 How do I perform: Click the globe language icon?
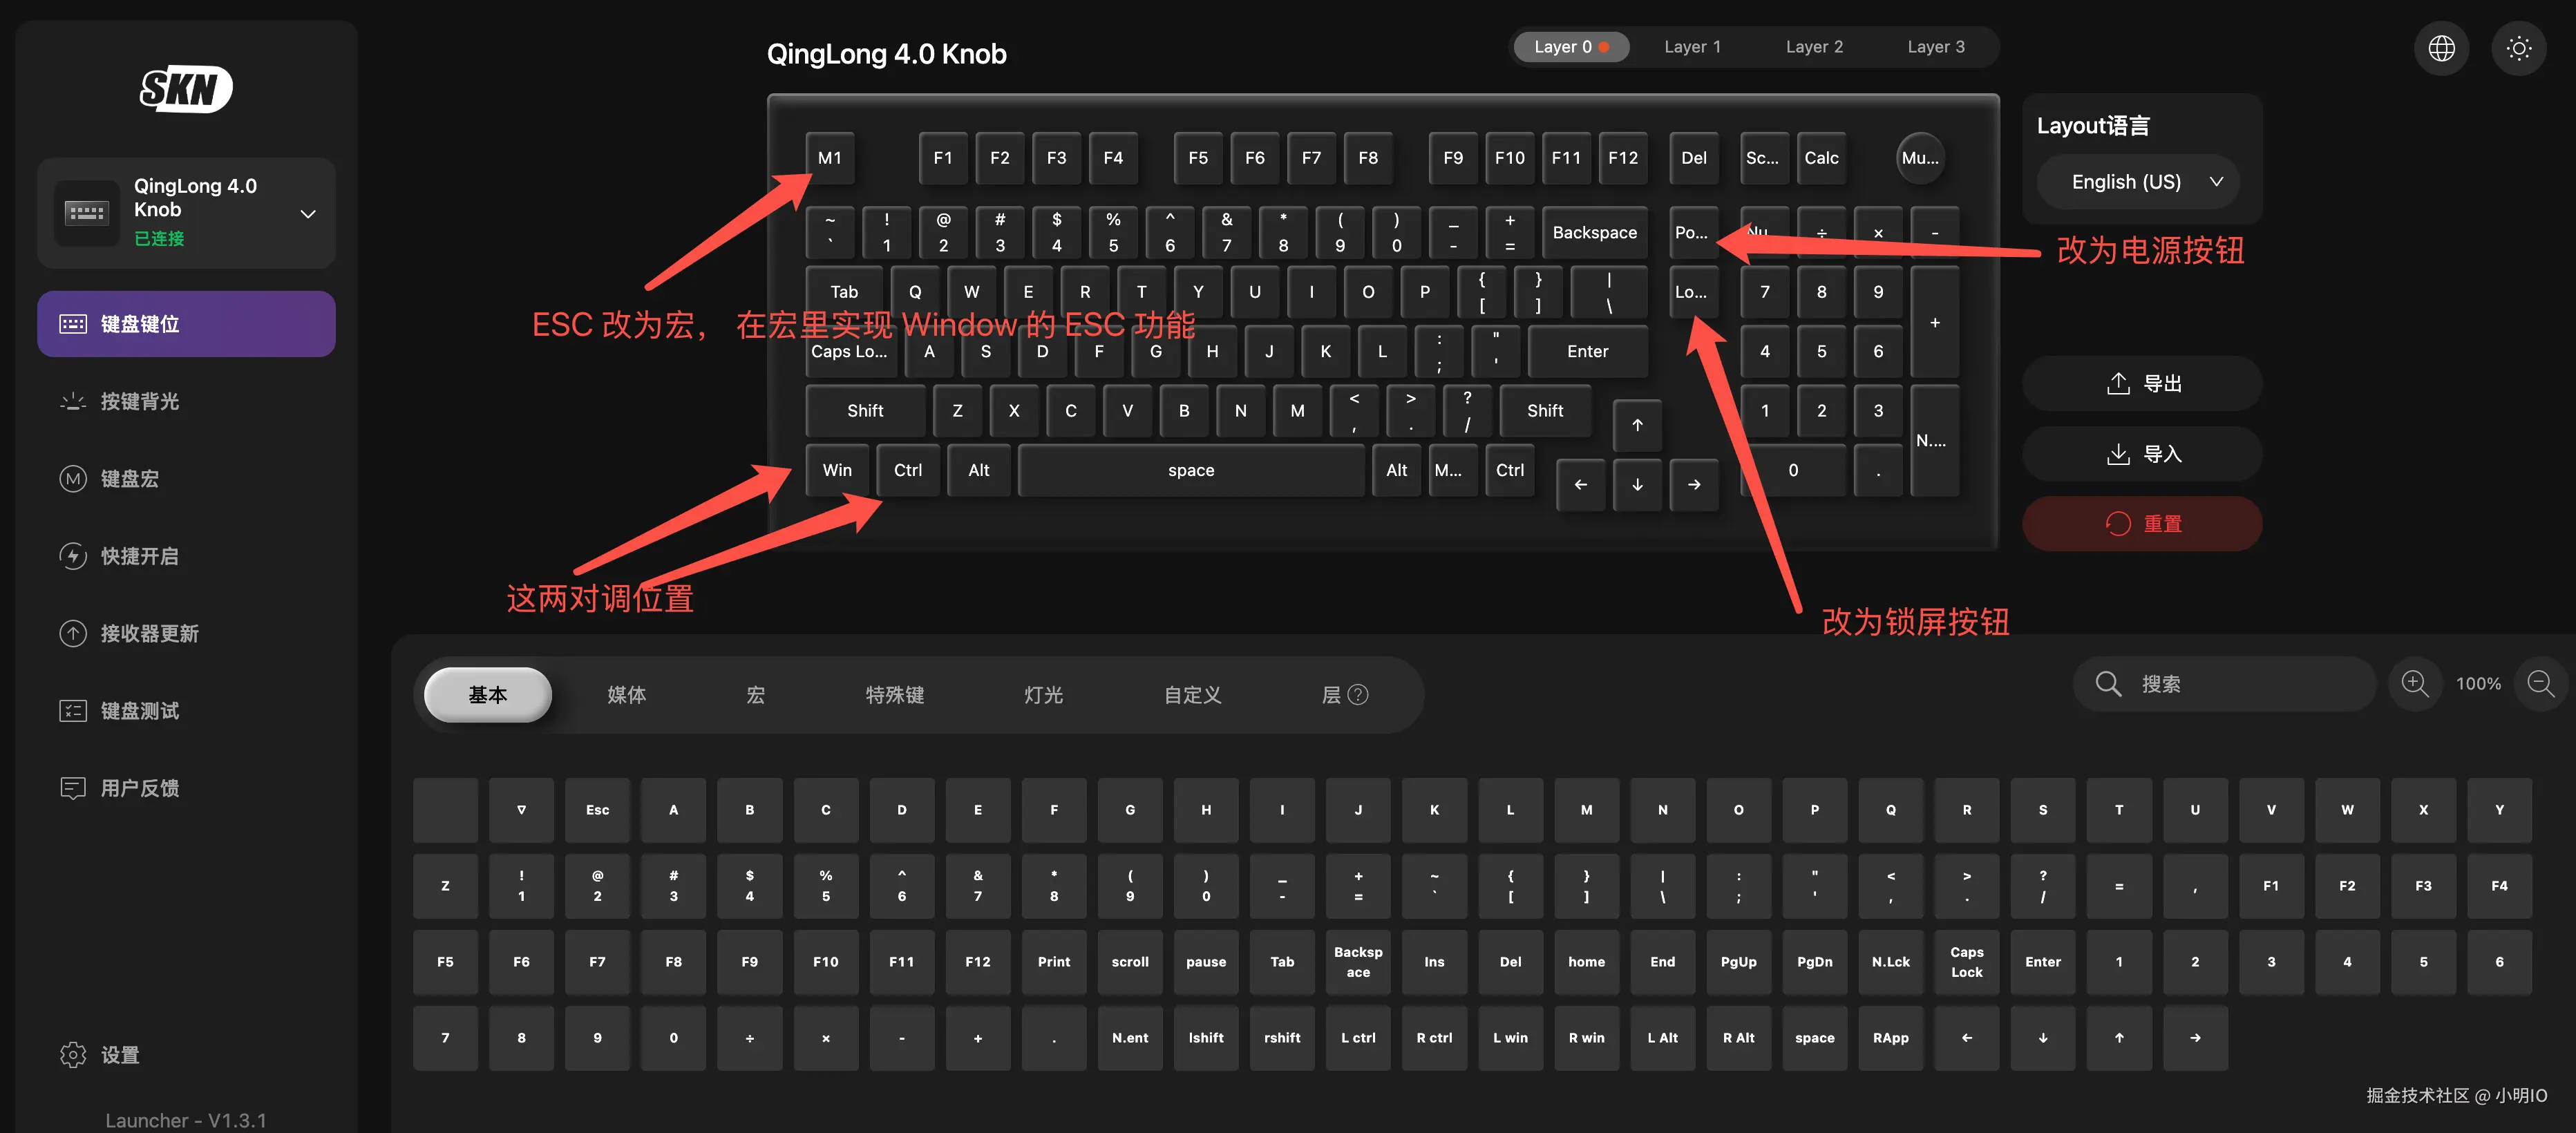click(2441, 48)
